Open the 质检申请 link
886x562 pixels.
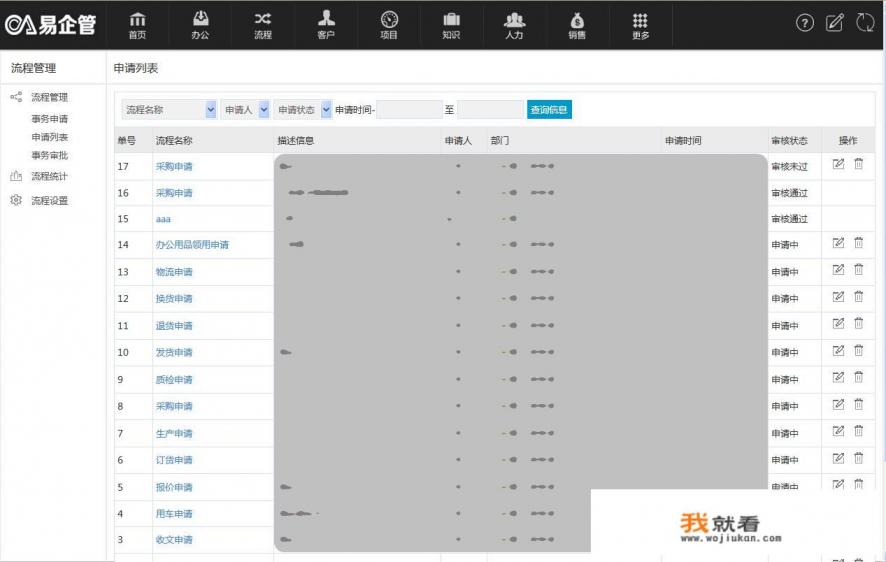click(174, 379)
